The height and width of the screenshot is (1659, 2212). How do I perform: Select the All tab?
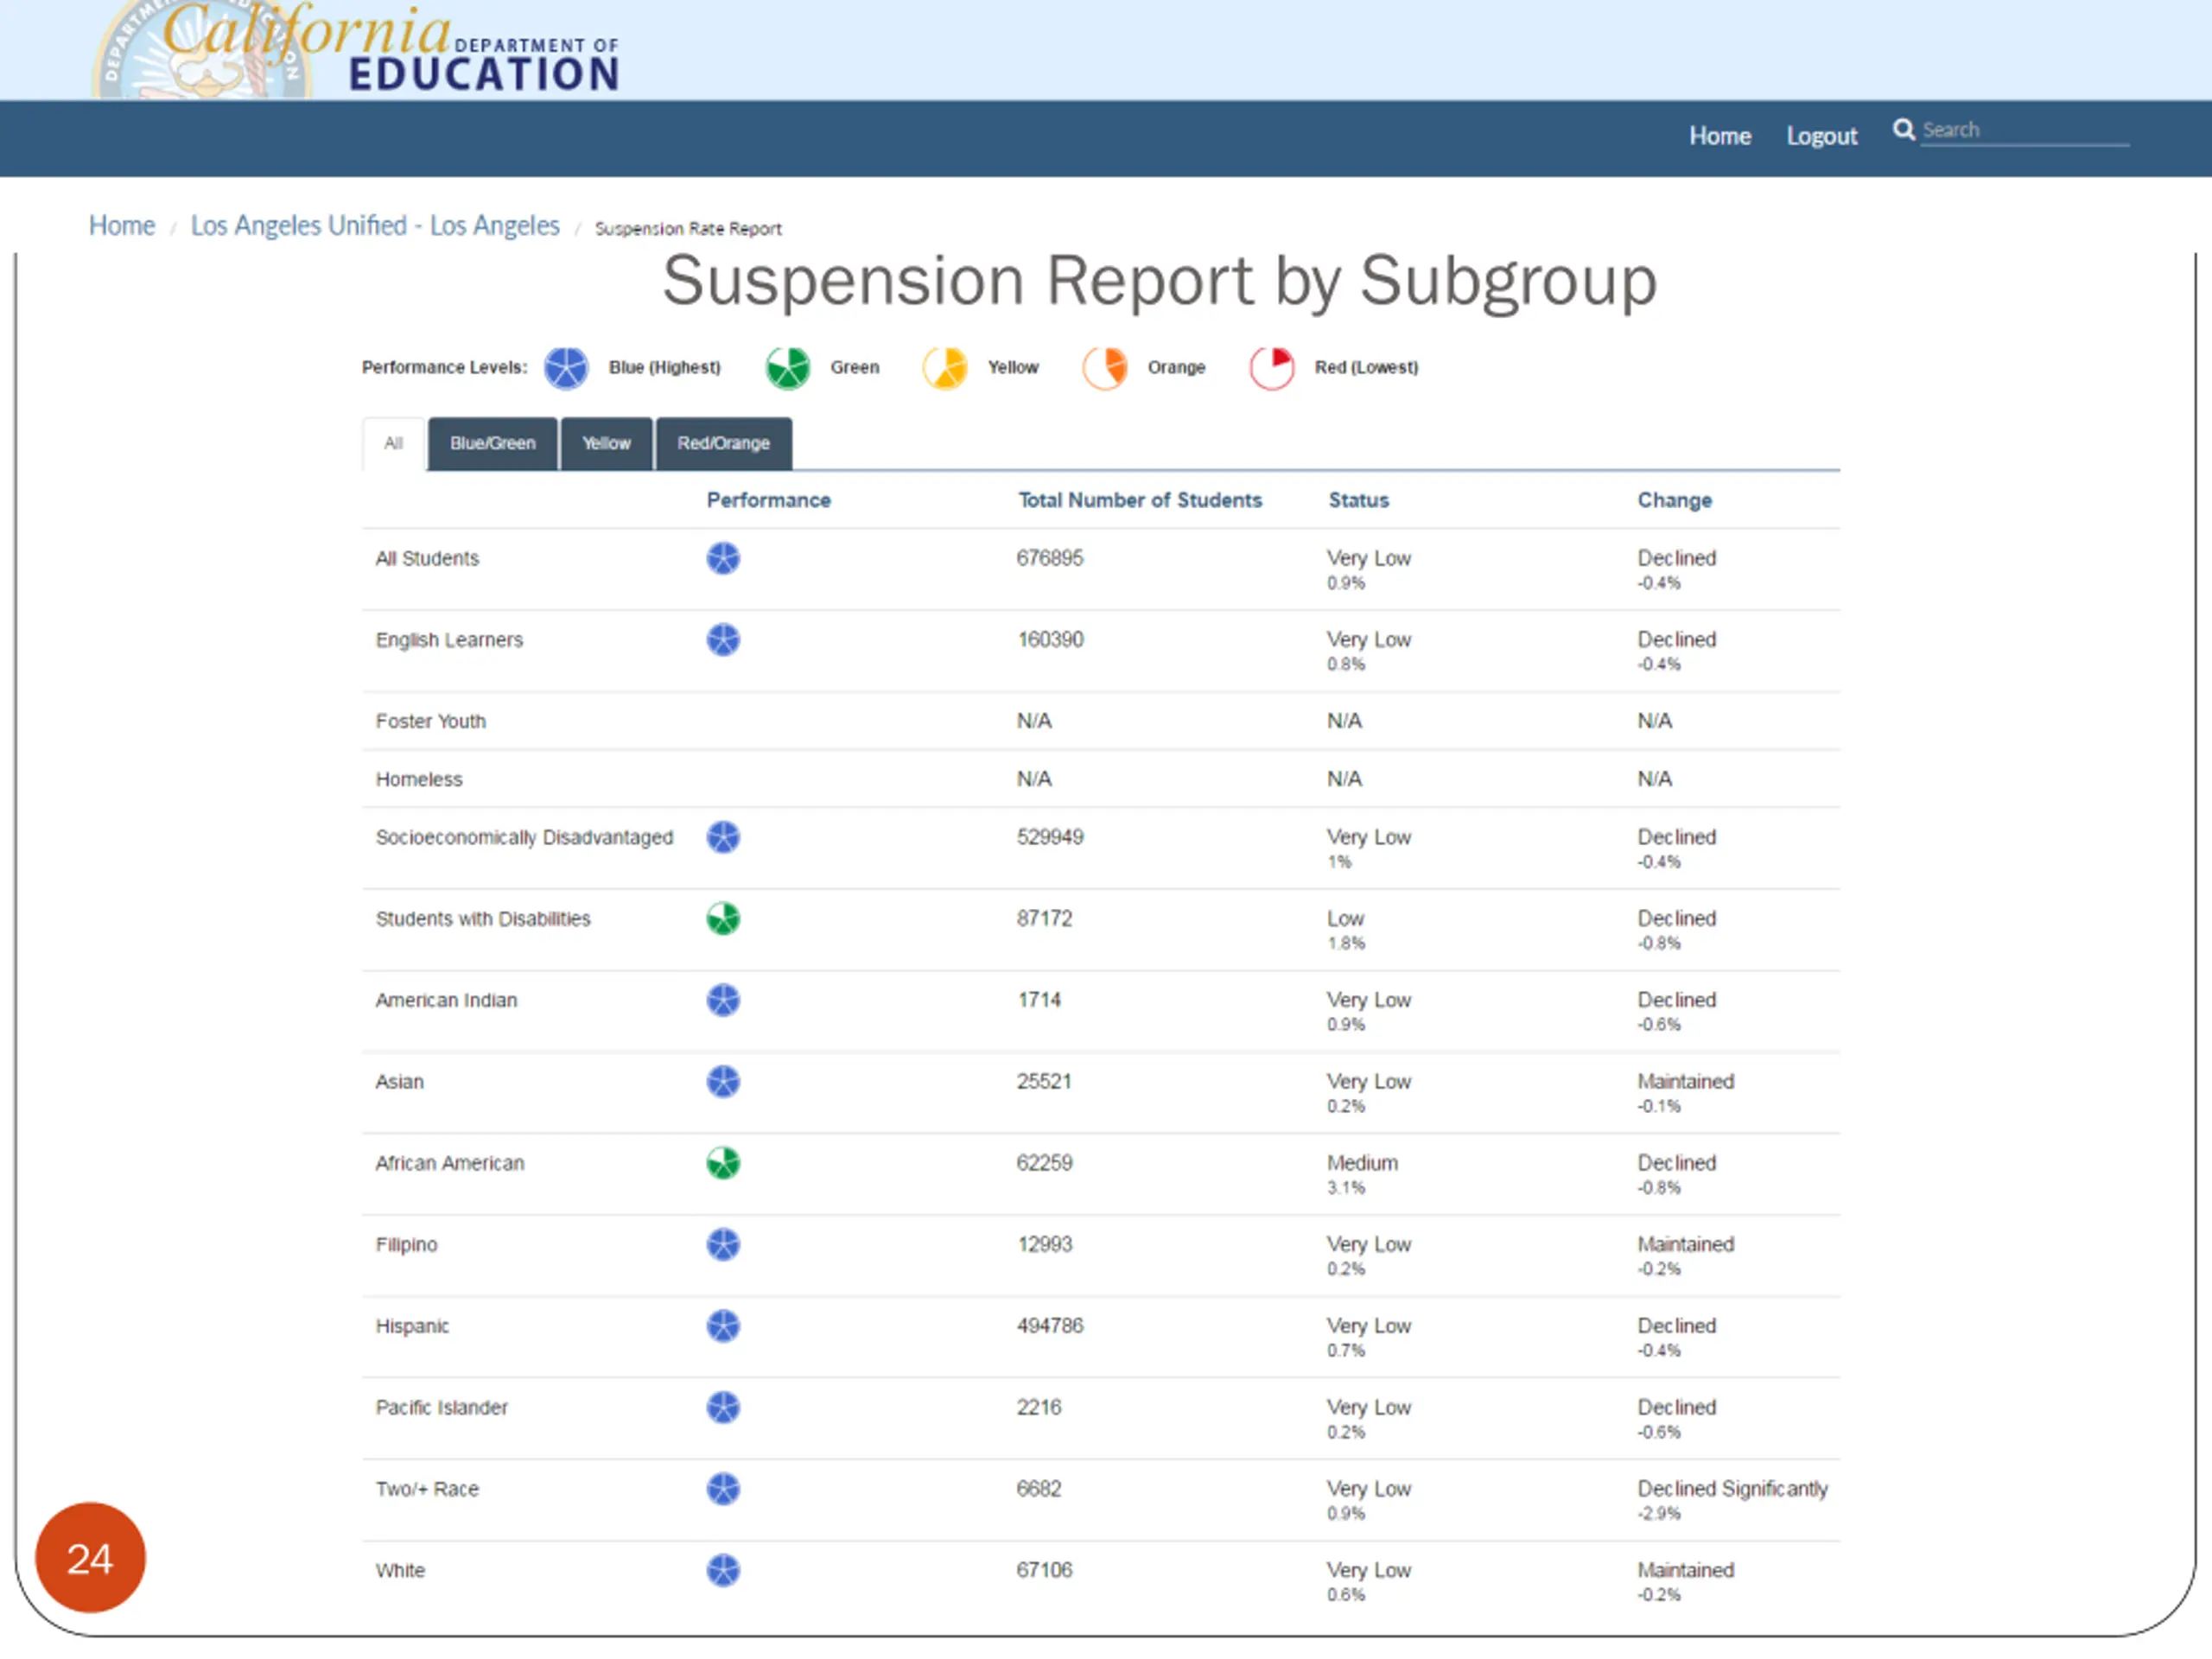[x=394, y=443]
